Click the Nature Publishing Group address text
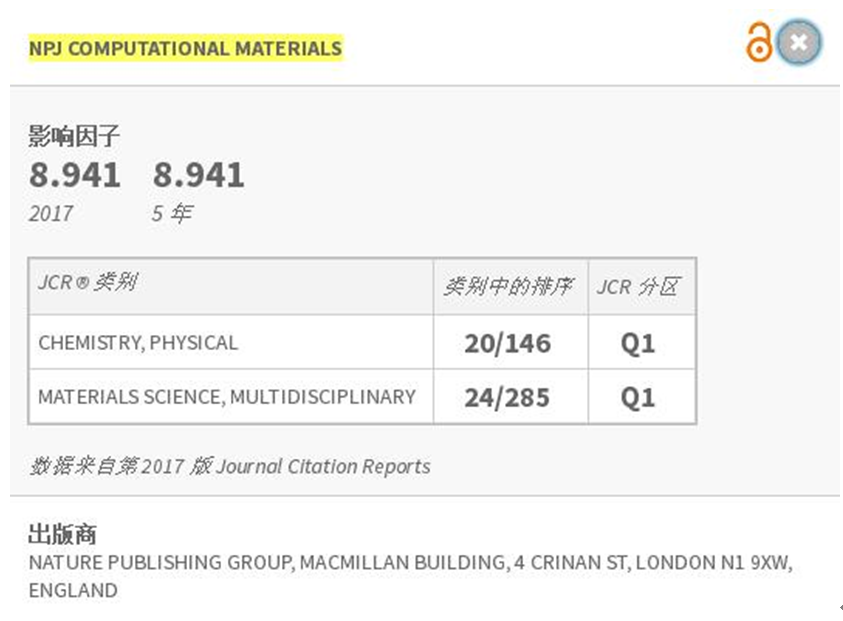 [411, 576]
